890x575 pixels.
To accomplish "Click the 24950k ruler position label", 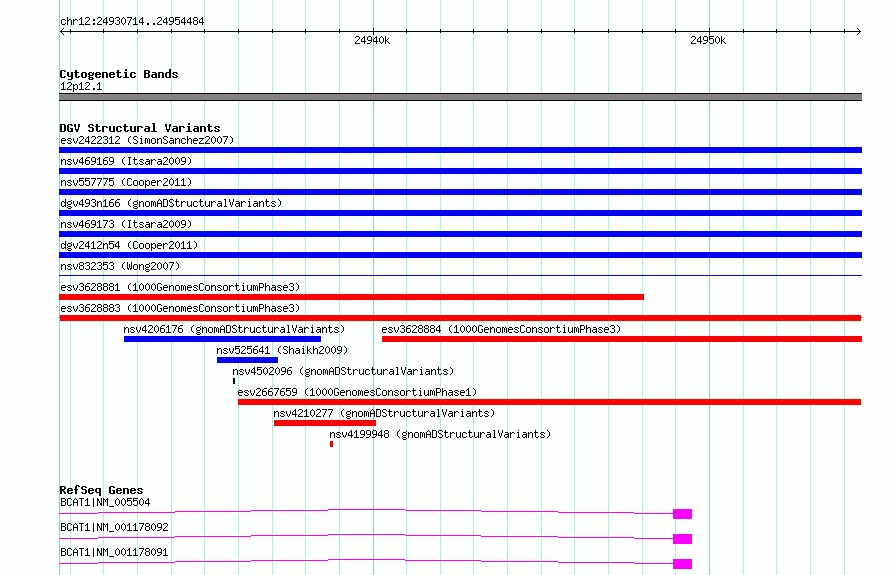I will (708, 40).
